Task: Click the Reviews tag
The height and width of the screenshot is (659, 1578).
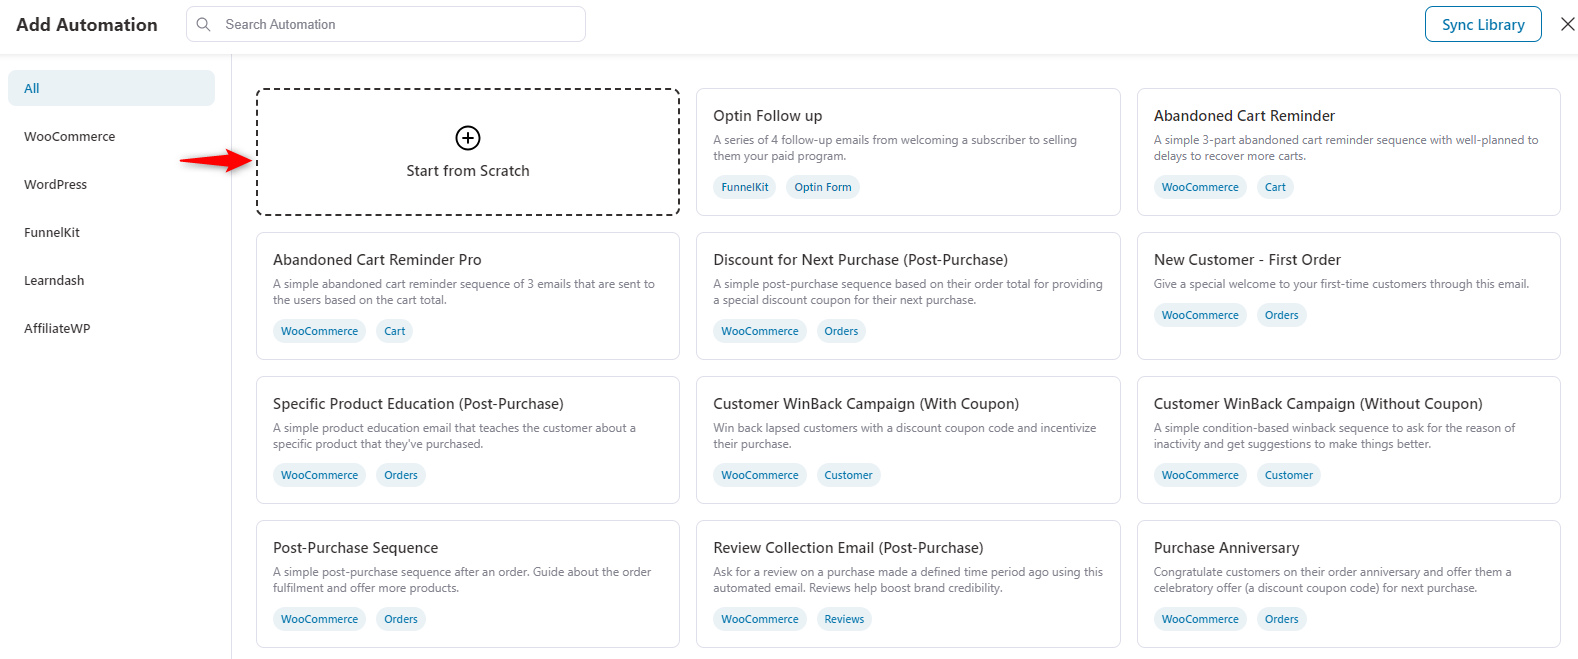Action: (844, 619)
